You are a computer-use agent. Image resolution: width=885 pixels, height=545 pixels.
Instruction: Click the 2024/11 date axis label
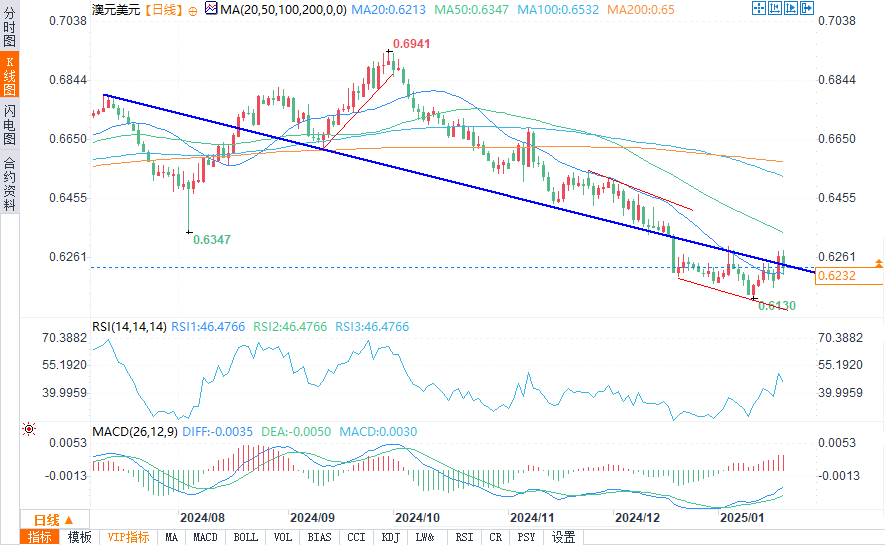[x=532, y=518]
